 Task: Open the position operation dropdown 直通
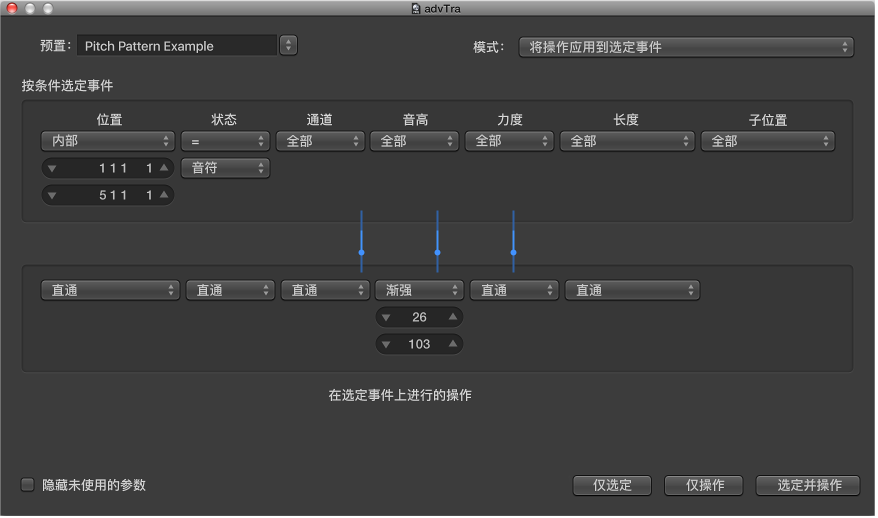tap(110, 290)
